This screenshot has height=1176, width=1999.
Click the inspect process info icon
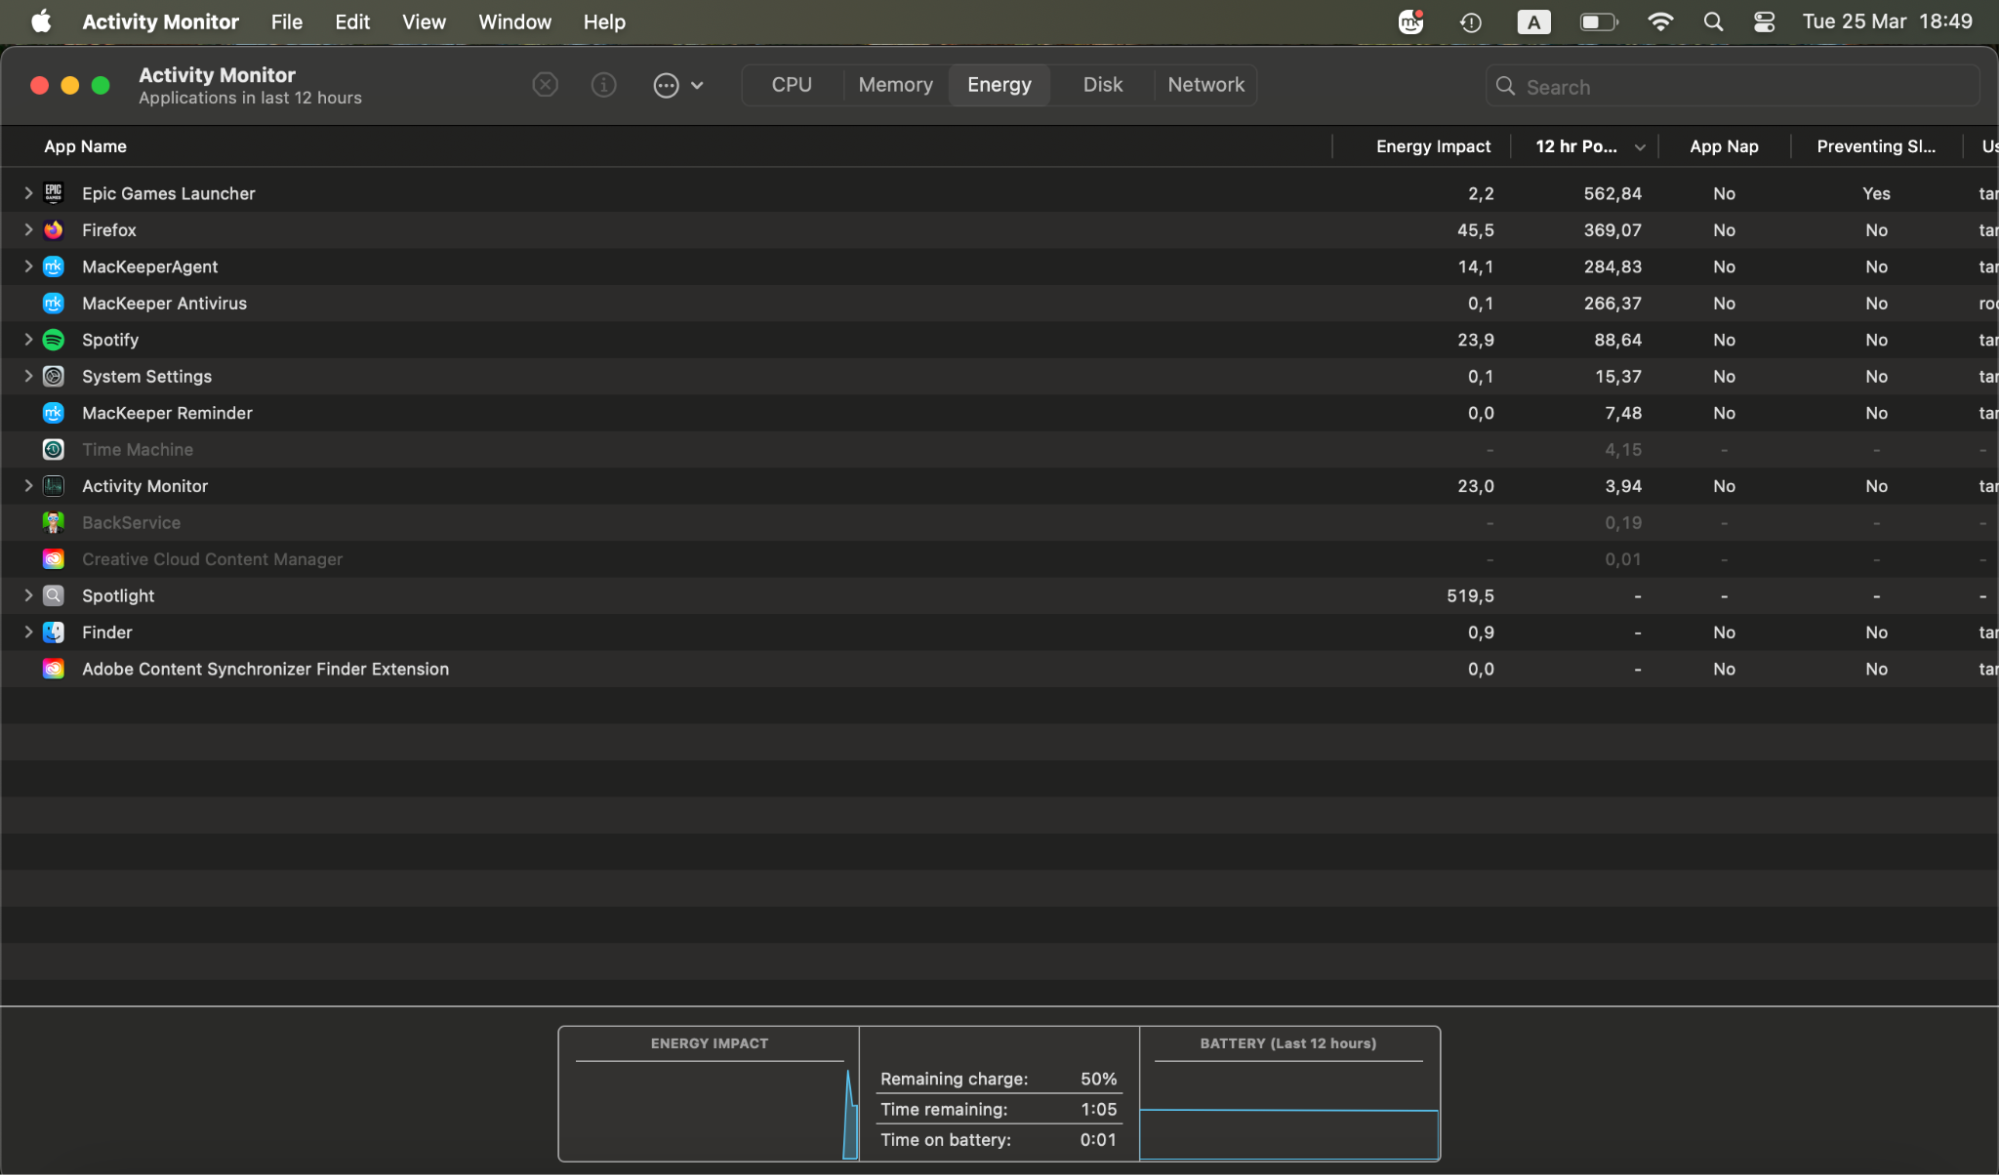[x=603, y=85]
